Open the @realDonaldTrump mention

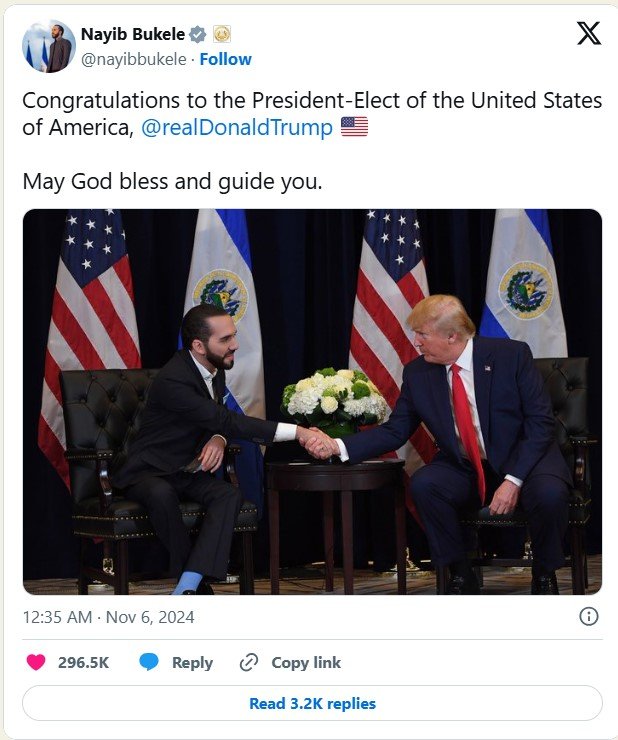(237, 127)
